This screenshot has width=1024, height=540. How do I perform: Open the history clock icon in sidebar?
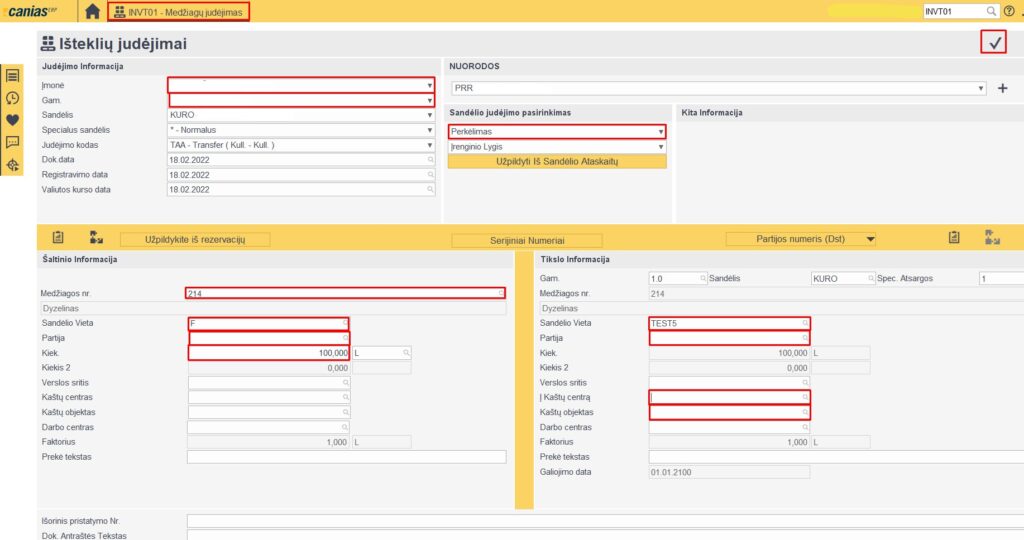coord(13,98)
